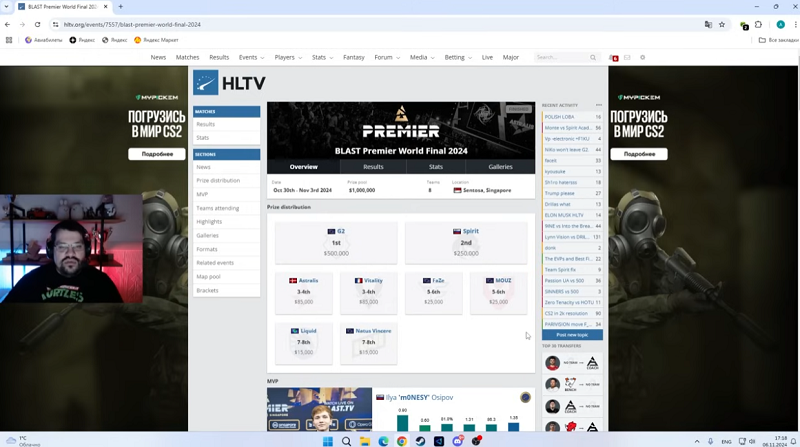This screenshot has width=800, height=447.
Task: Open the Live nav menu item
Action: coord(487,58)
